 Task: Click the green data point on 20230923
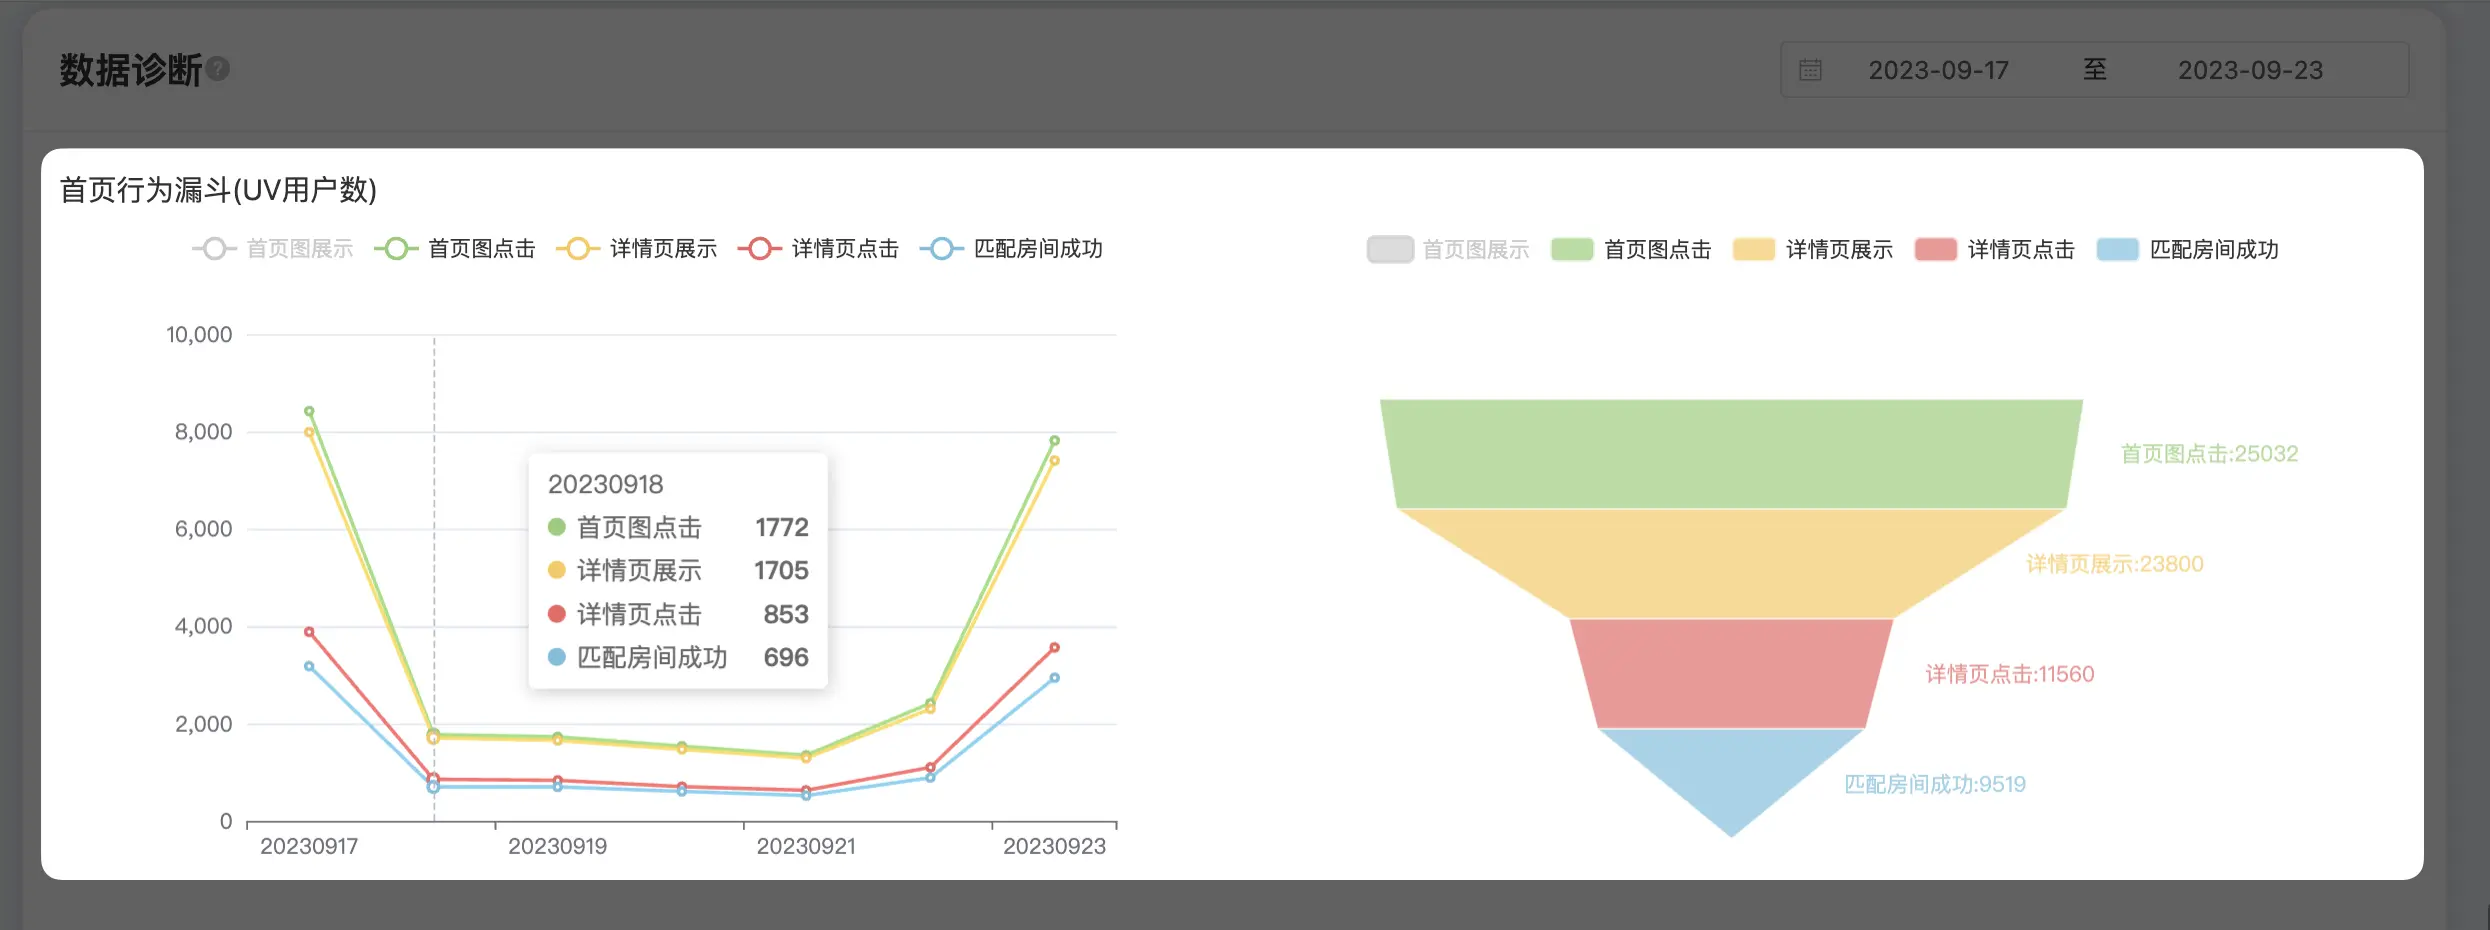1054,440
